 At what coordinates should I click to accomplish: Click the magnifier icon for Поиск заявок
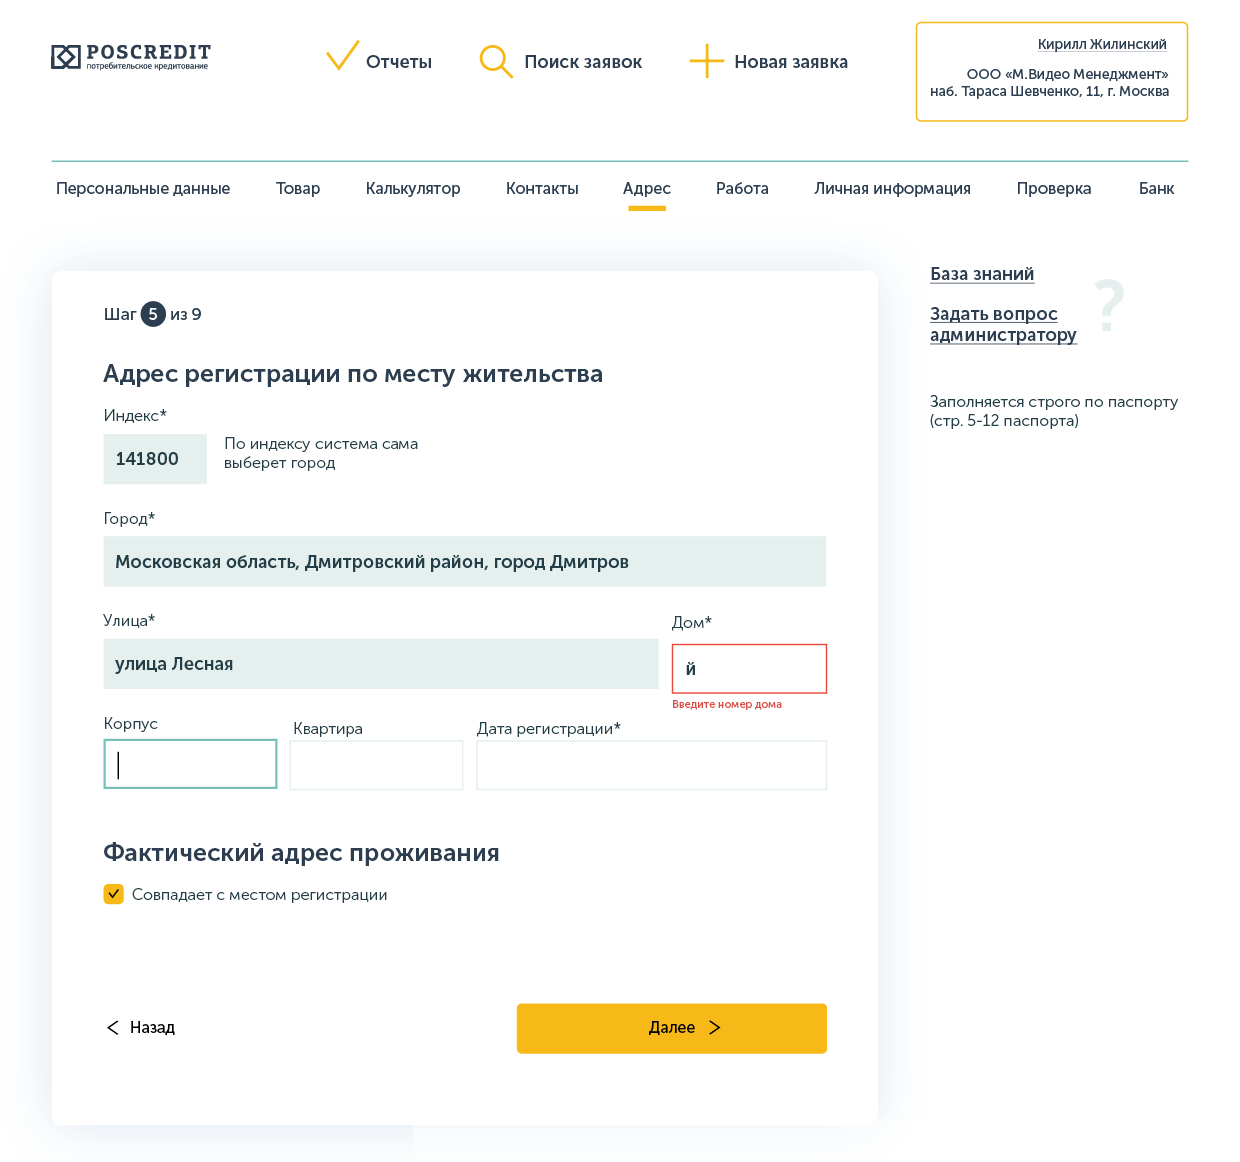[495, 61]
